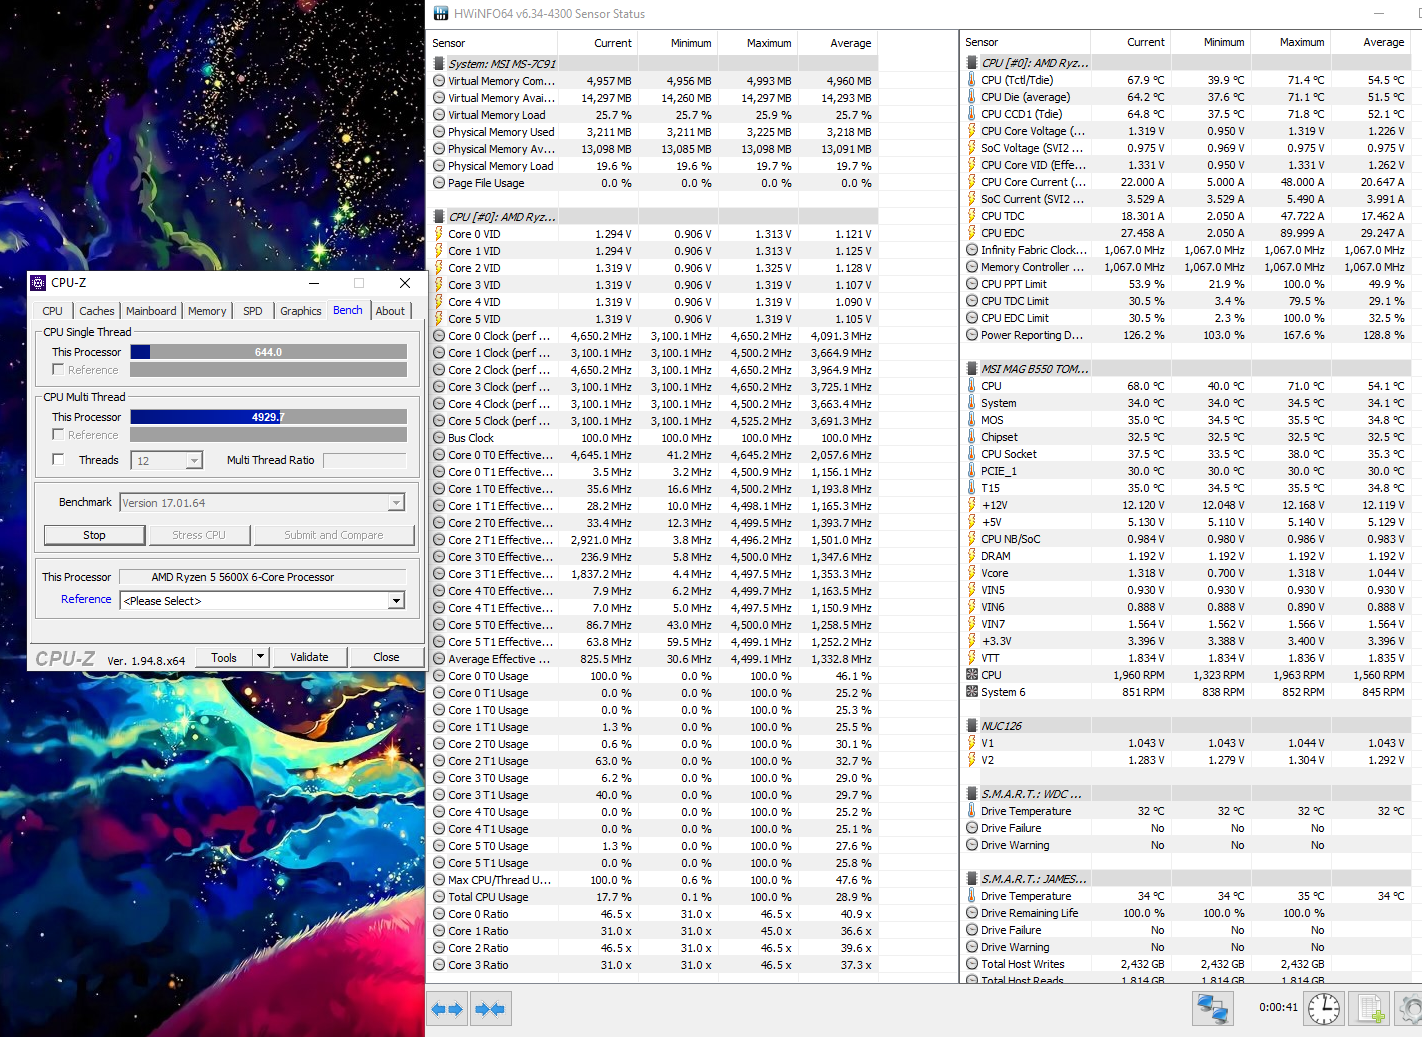1422x1037 pixels.
Task: Switch to the CPU tab in CPU-Z
Action: click(53, 311)
